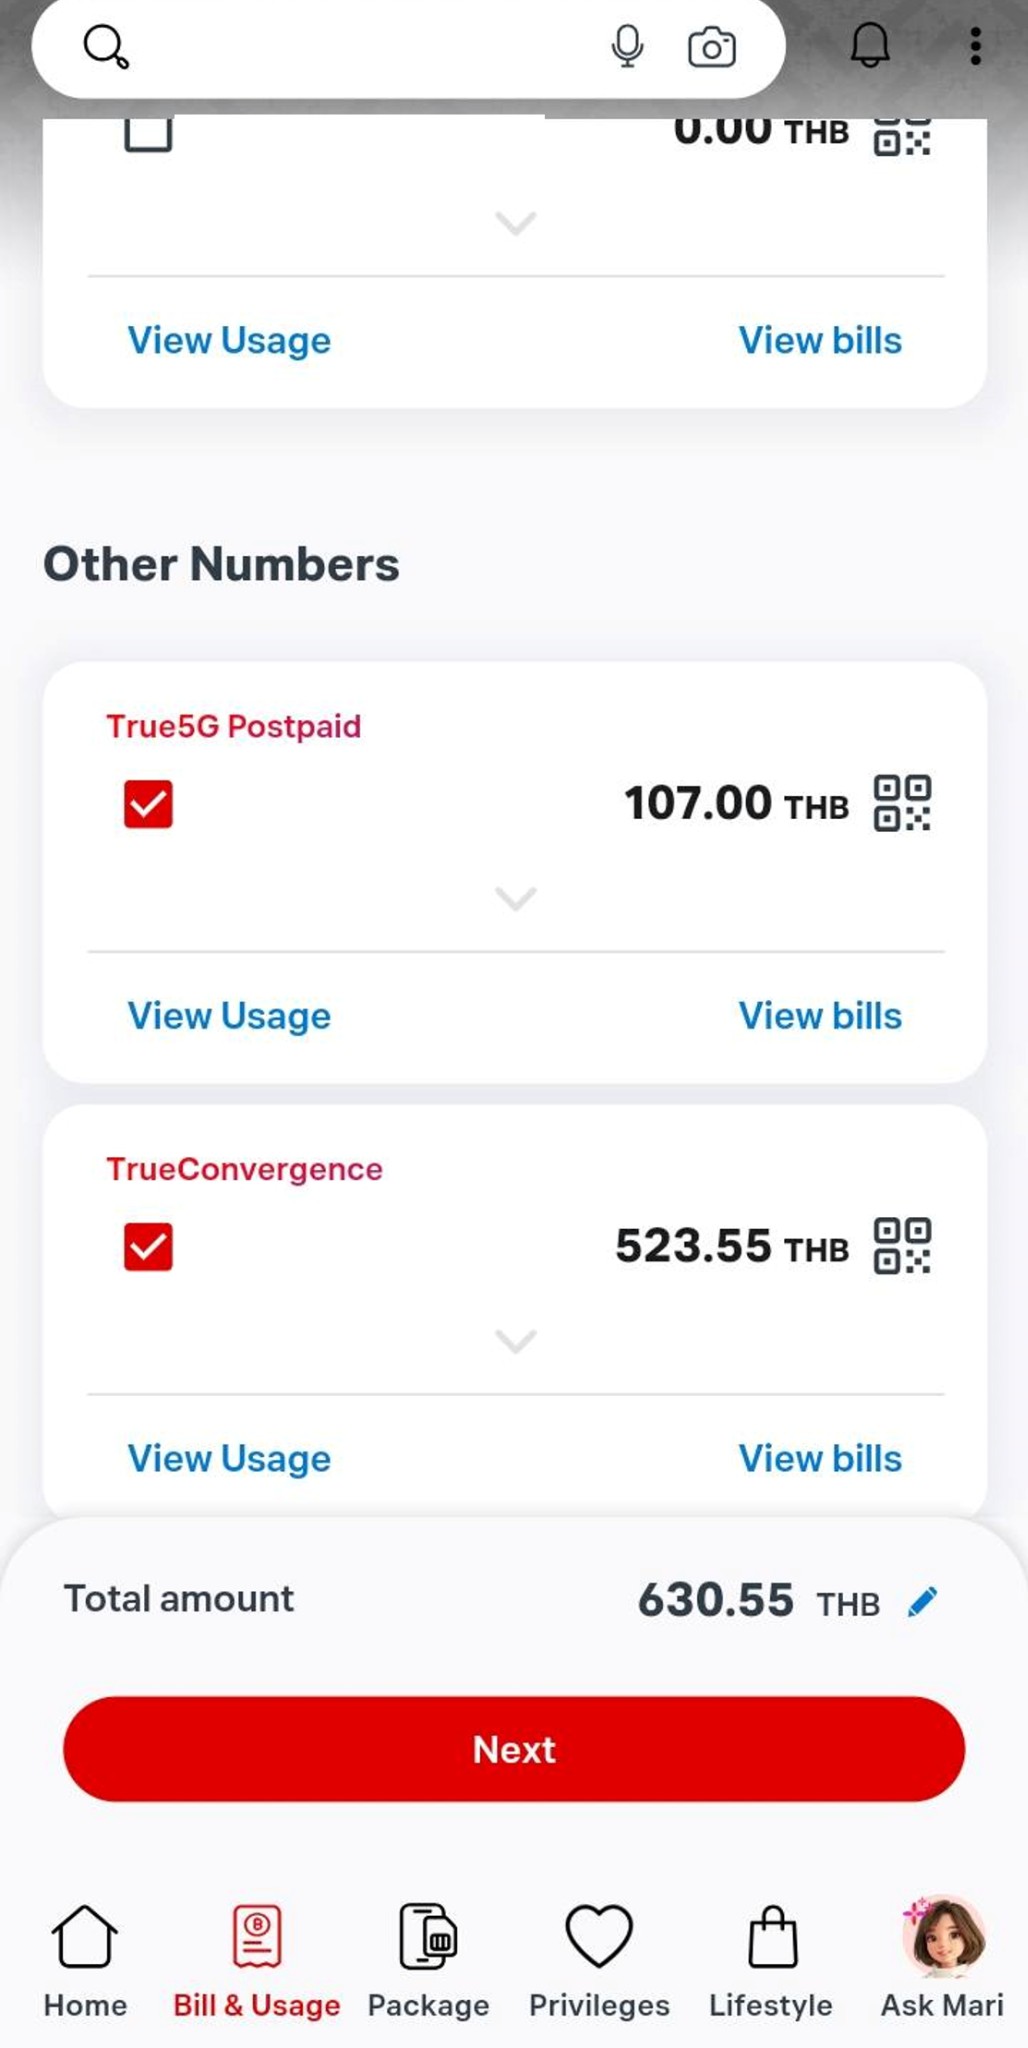Uncheck the TrueConvergence checkbox
Screen dimensions: 1028x2048
point(148,1247)
